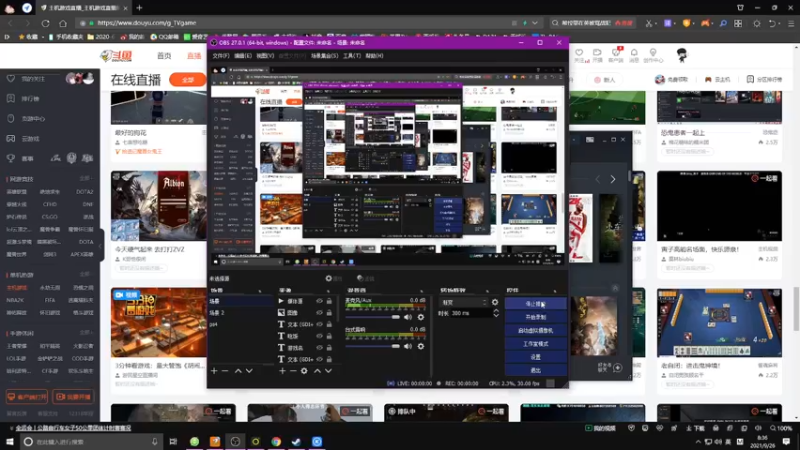Pop out the 场景 scenes dock header icon
Viewport: 800px width, 450px height.
pyautogui.click(x=260, y=291)
